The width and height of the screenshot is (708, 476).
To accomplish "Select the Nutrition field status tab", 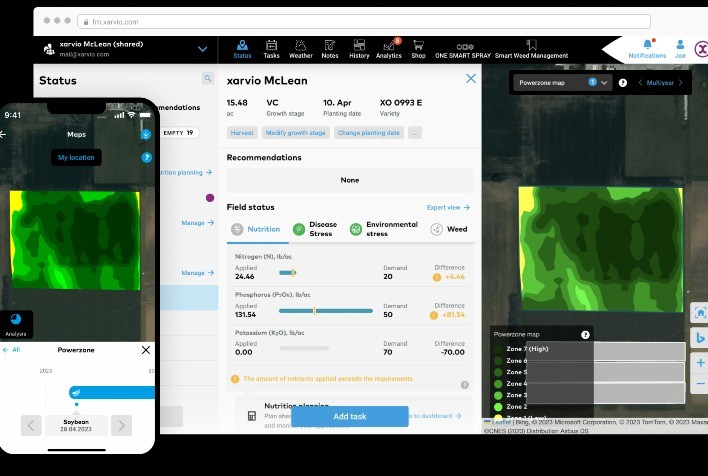I will click(256, 229).
